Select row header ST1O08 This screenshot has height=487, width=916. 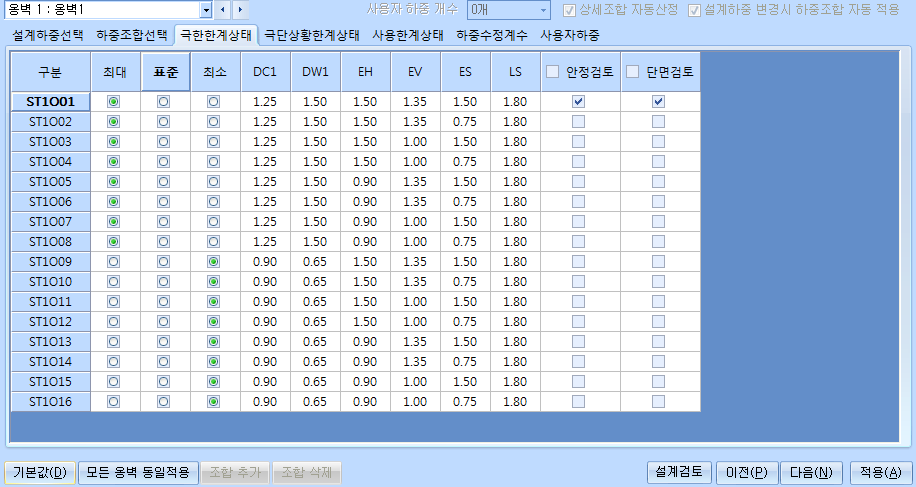(x=51, y=241)
